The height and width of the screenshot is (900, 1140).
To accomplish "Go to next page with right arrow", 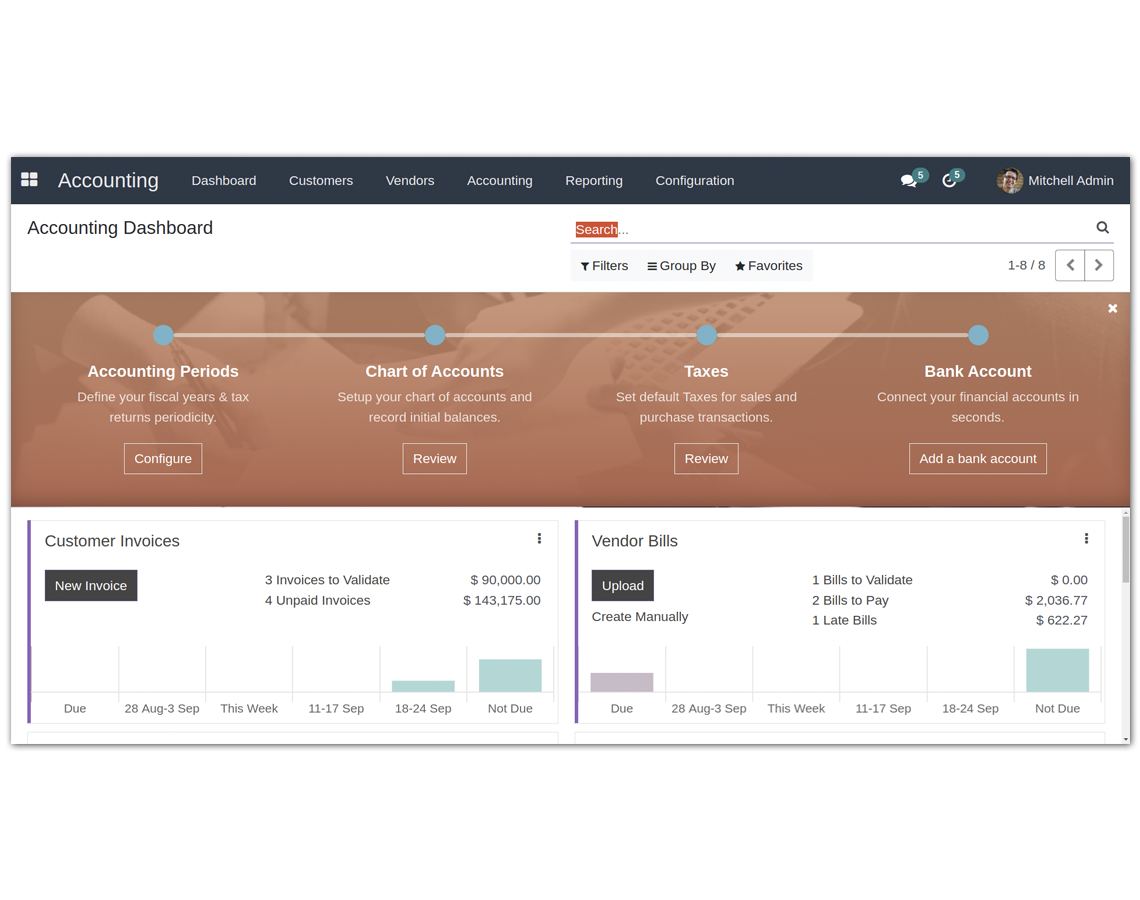I will tap(1099, 266).
